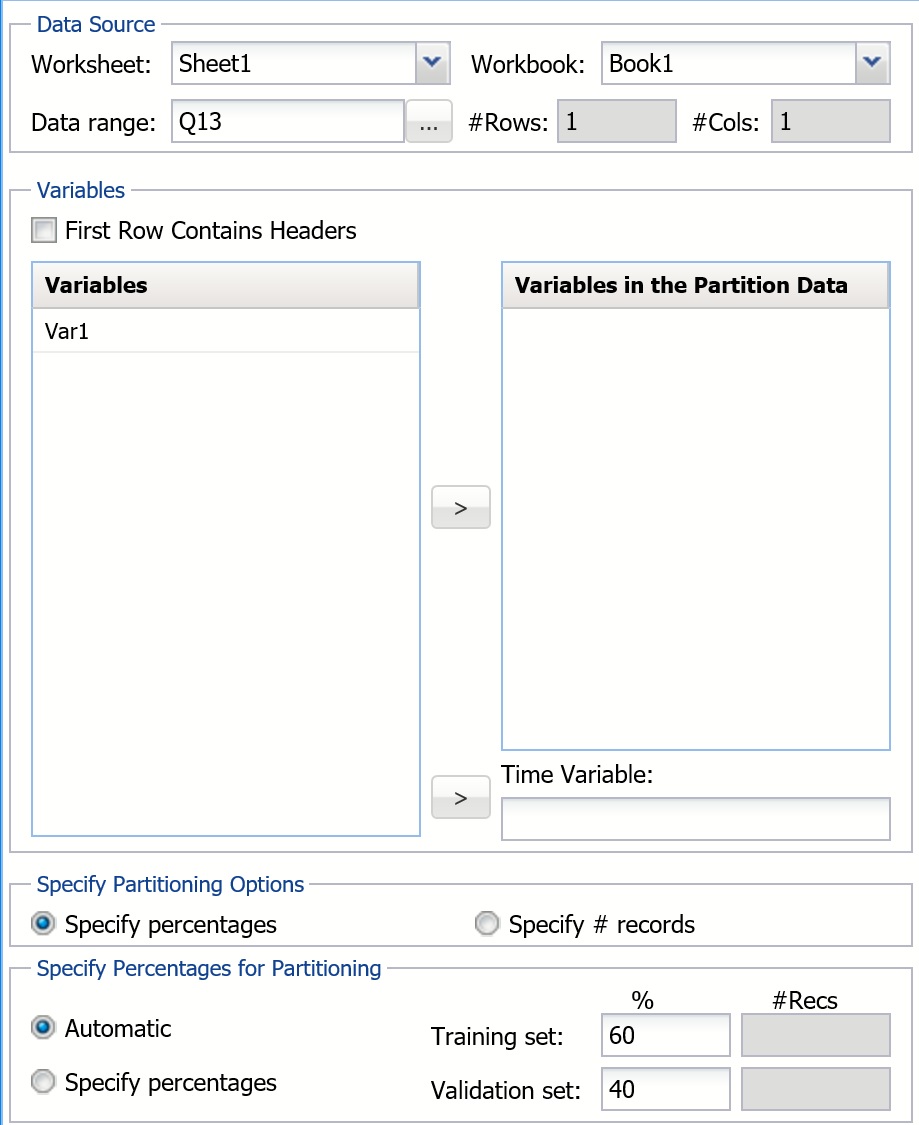
Task: Click the Worksheet combo box showing Sheet1
Action: coord(294,63)
